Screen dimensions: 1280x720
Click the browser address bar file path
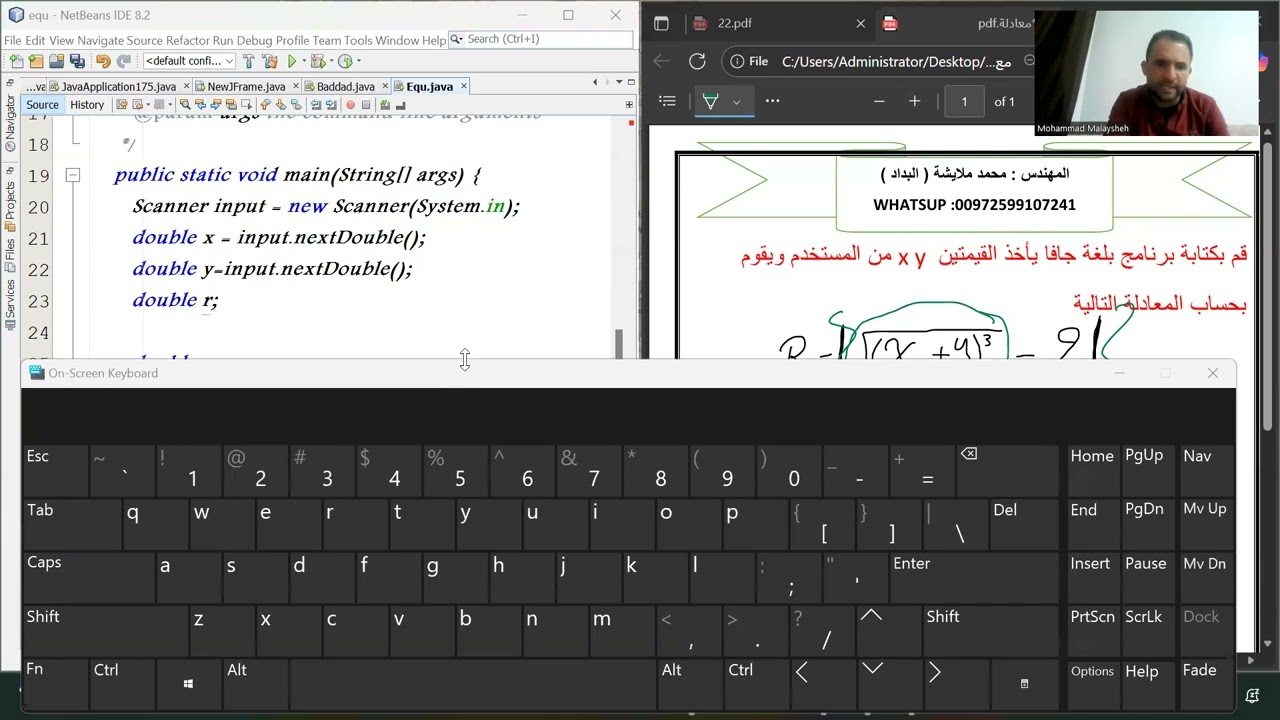tap(896, 61)
